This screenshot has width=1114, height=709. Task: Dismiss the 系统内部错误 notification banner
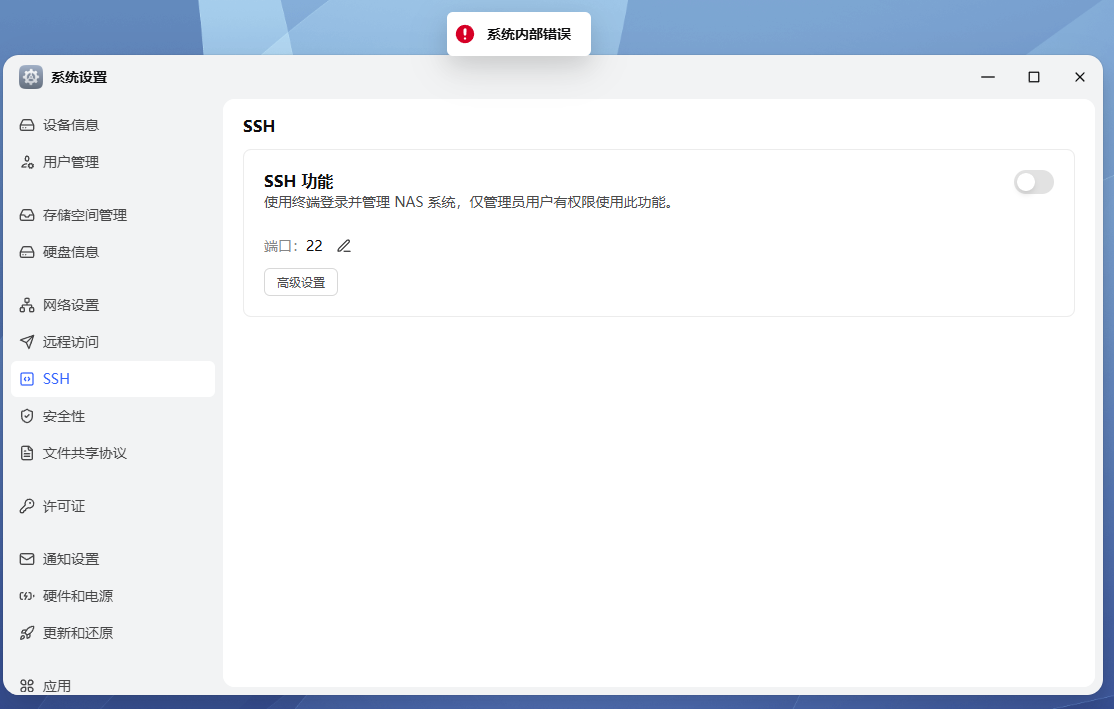click(519, 33)
